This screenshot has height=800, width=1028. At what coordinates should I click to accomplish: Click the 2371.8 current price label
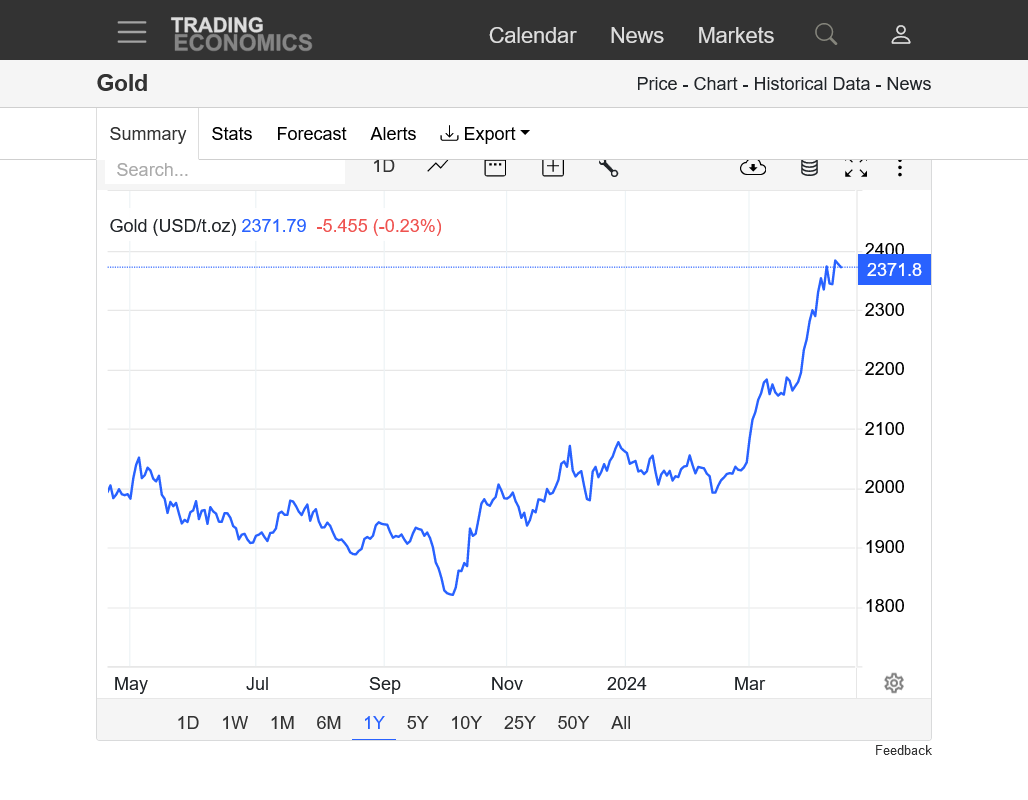pyautogui.click(x=894, y=270)
